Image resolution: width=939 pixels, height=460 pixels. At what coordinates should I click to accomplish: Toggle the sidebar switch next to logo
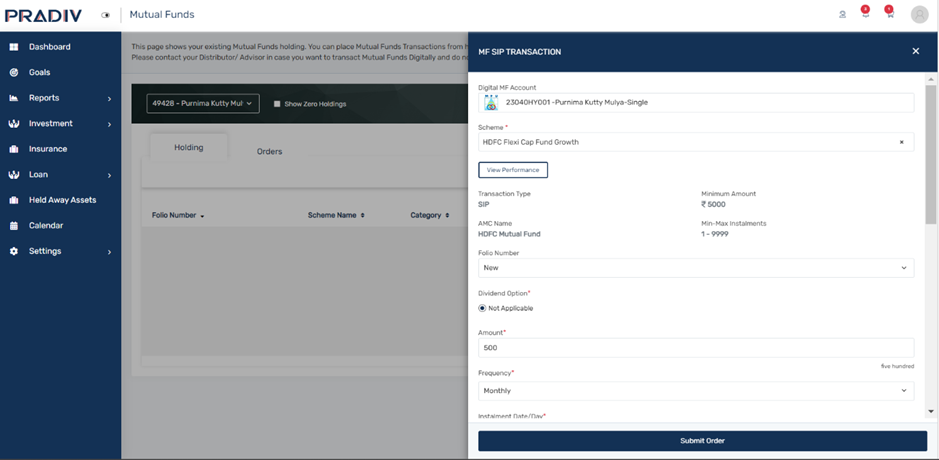(106, 16)
